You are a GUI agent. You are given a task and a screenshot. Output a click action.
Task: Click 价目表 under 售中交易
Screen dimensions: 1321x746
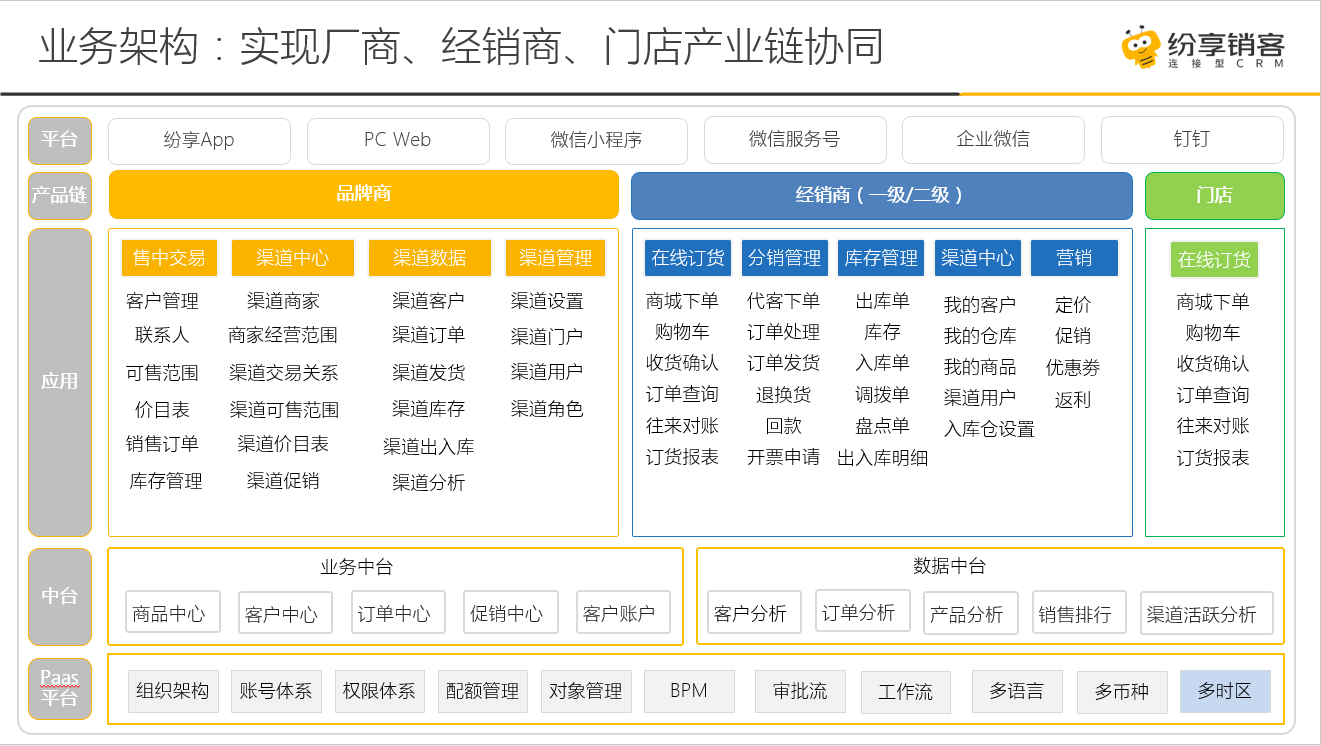point(163,410)
